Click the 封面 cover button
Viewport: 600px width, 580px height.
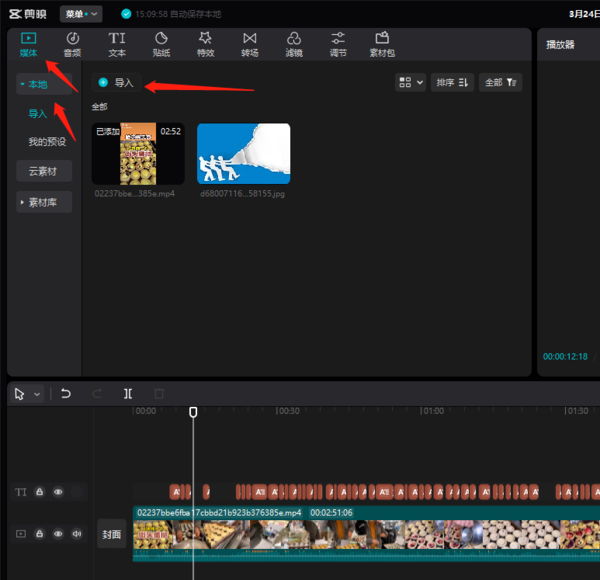pyautogui.click(x=111, y=534)
